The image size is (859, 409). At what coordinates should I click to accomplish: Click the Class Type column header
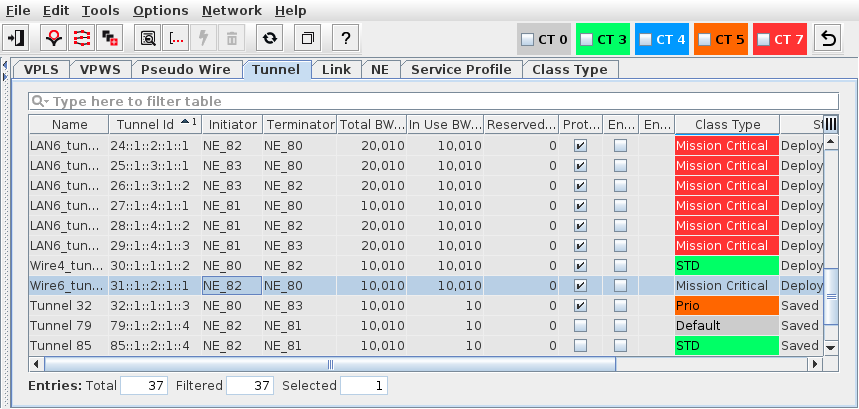click(x=727, y=125)
